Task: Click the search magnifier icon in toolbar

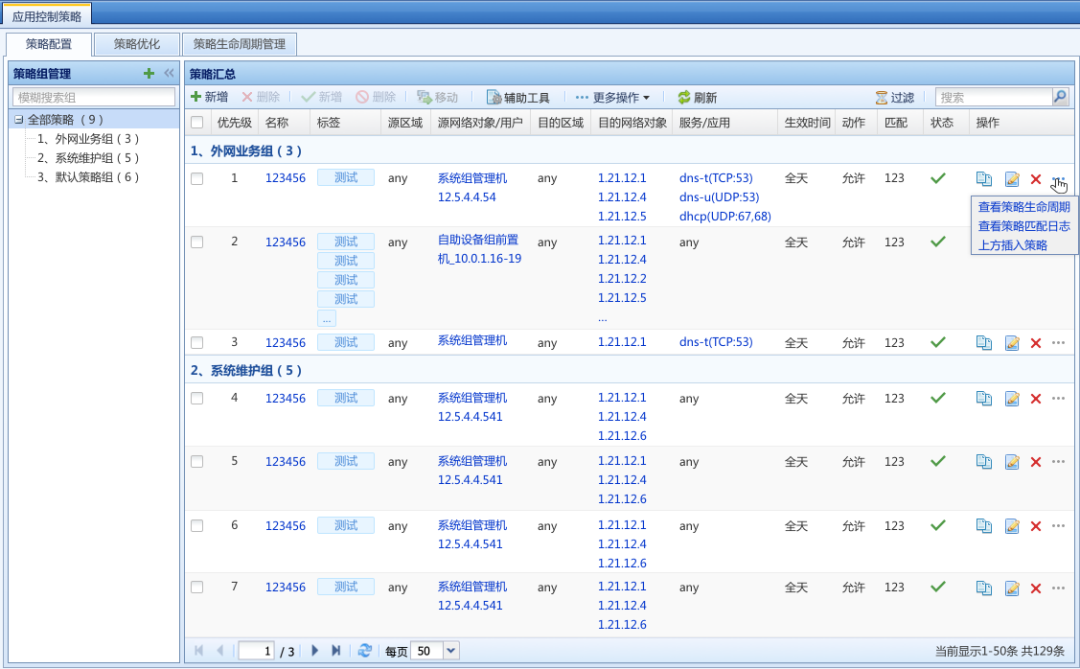Action: click(x=1060, y=97)
